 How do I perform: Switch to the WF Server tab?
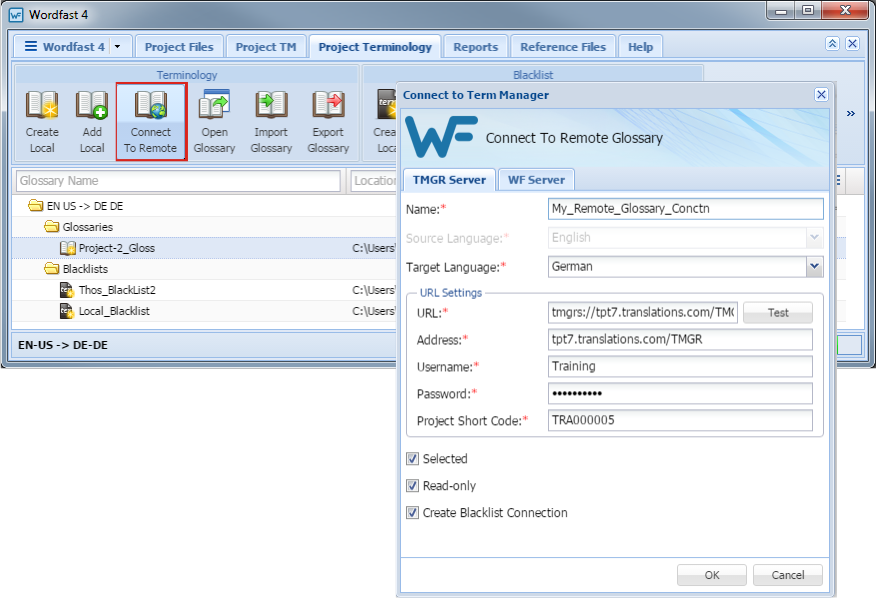pyautogui.click(x=536, y=180)
